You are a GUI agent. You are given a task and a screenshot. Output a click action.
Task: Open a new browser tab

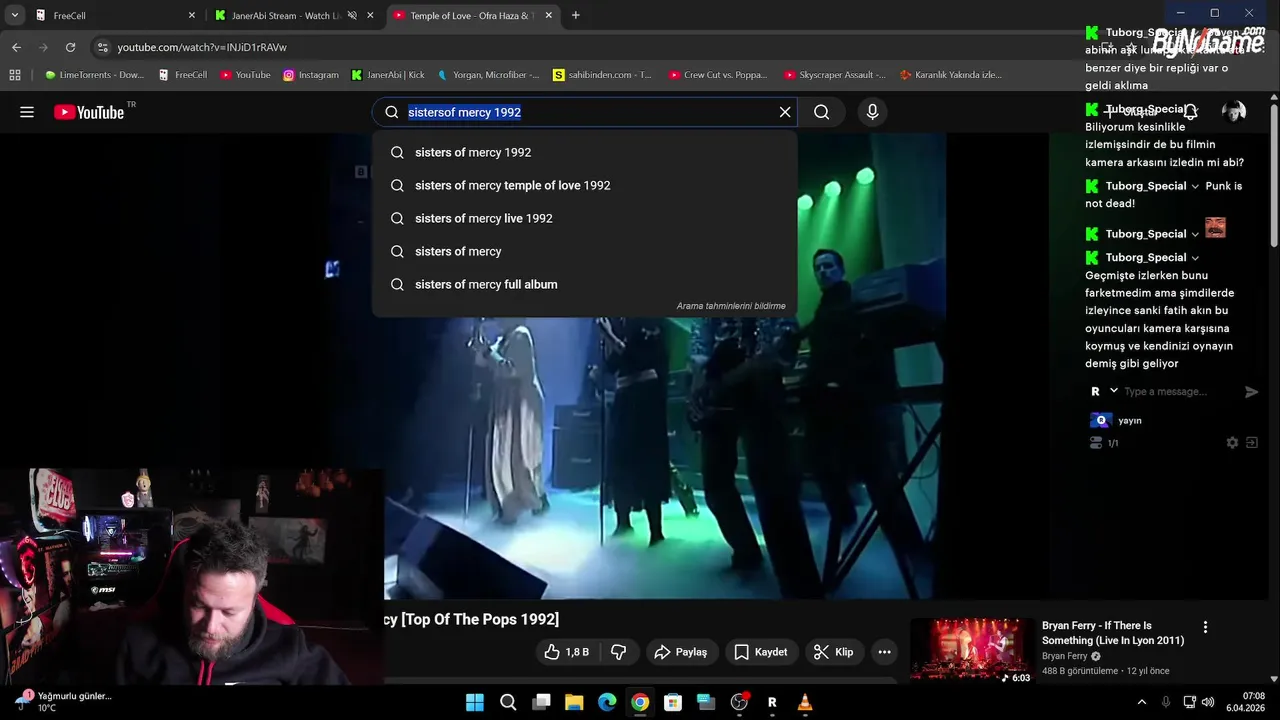[x=575, y=15]
